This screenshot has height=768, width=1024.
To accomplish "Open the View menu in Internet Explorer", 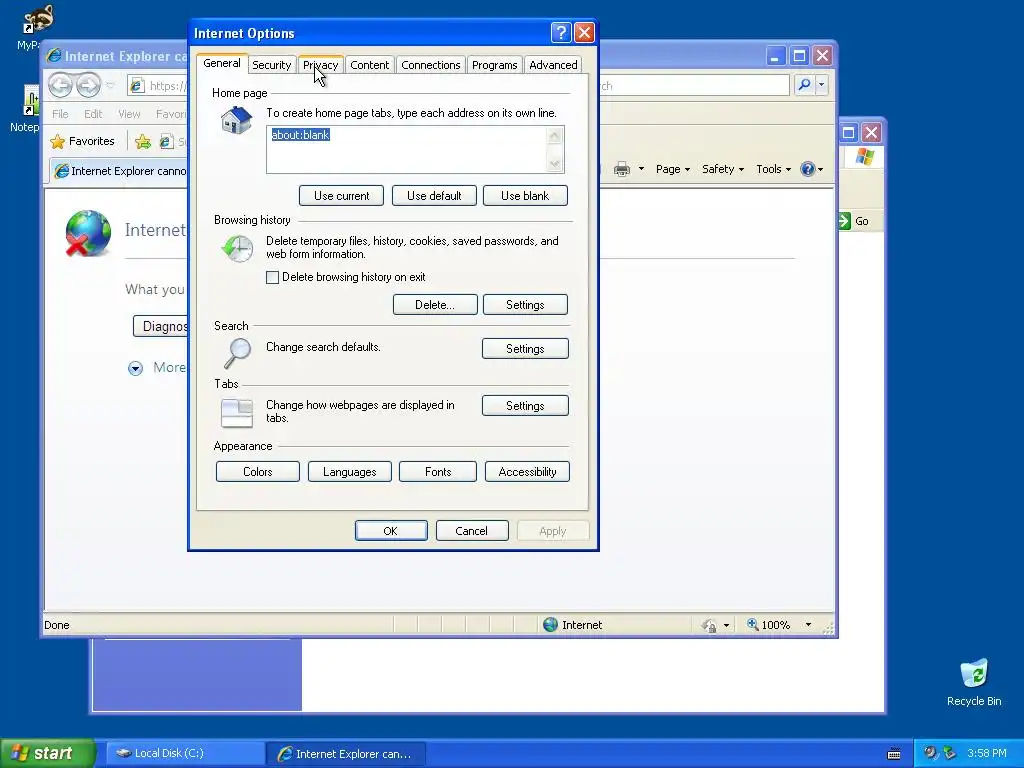I will pos(129,114).
